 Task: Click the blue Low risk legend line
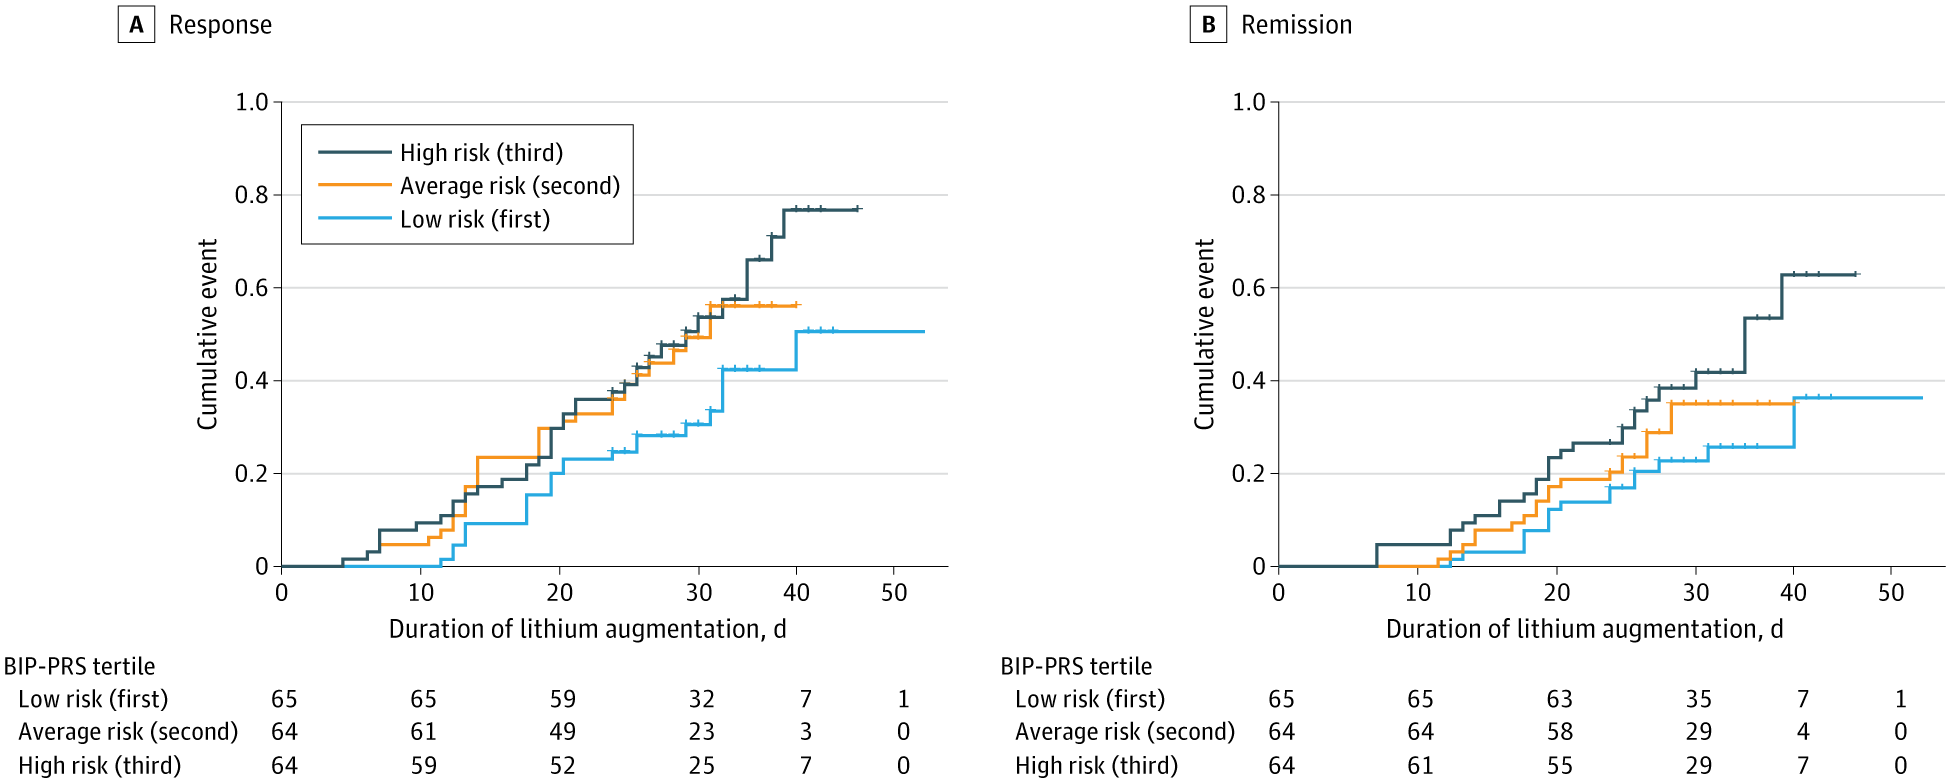click(x=354, y=218)
